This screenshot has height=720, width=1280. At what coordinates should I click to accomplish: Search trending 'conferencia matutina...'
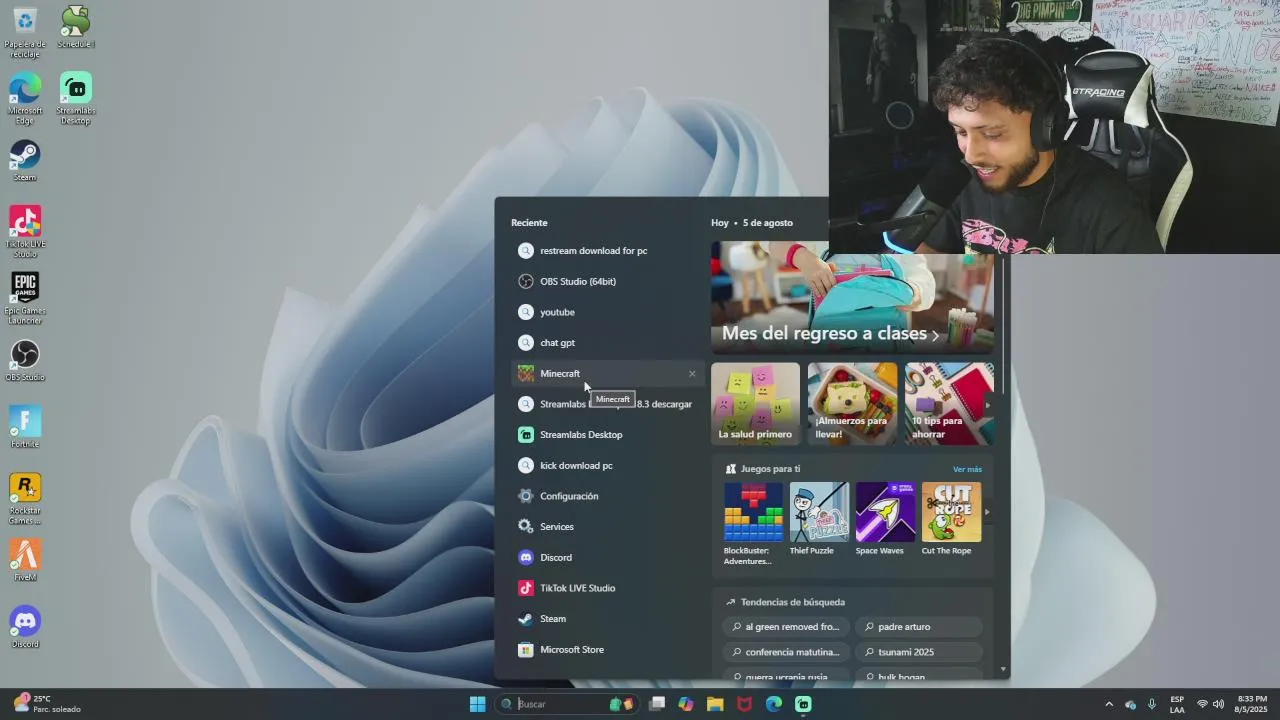click(786, 652)
